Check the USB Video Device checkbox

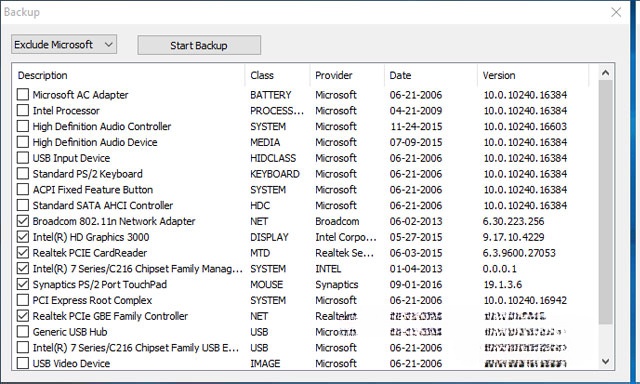[x=23, y=363]
